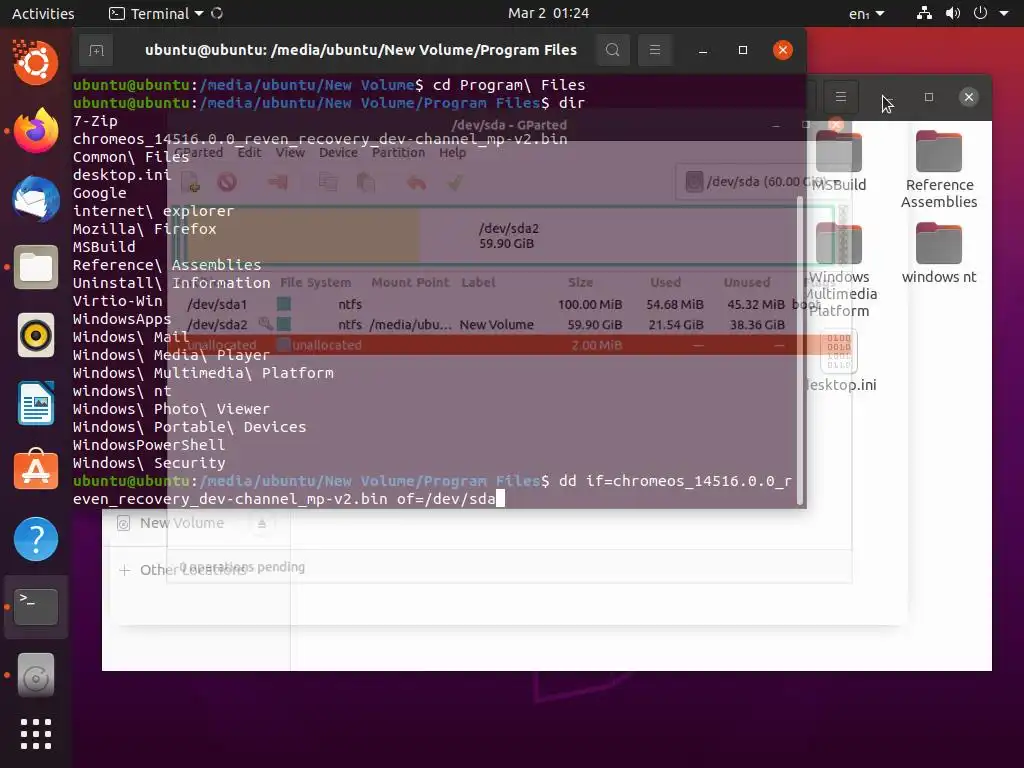Open the windows nt folder in Files
The image size is (1024, 768).
tap(939, 253)
